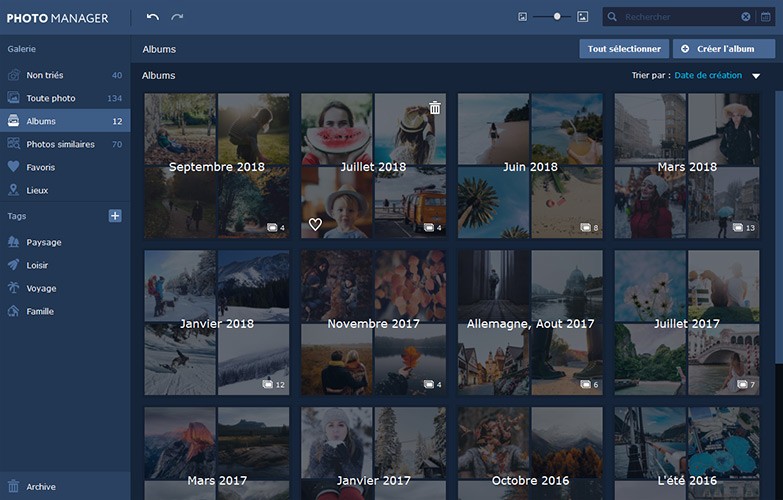Open Non triés in the sidebar
Image resolution: width=783 pixels, height=500 pixels.
65,75
